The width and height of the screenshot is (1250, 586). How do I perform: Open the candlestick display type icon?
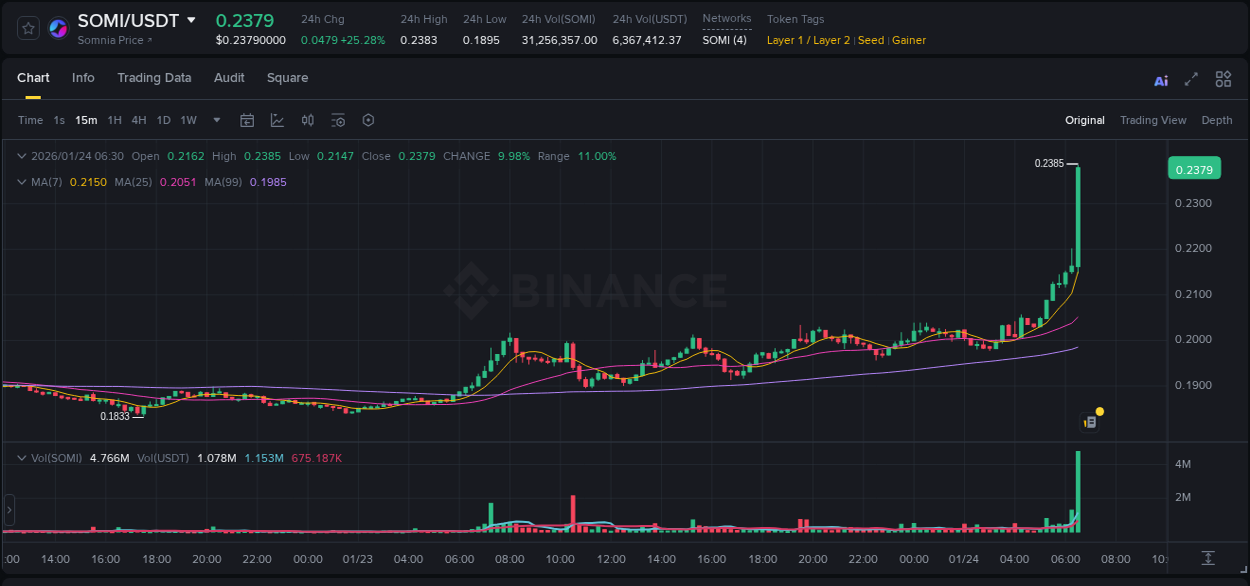308,120
